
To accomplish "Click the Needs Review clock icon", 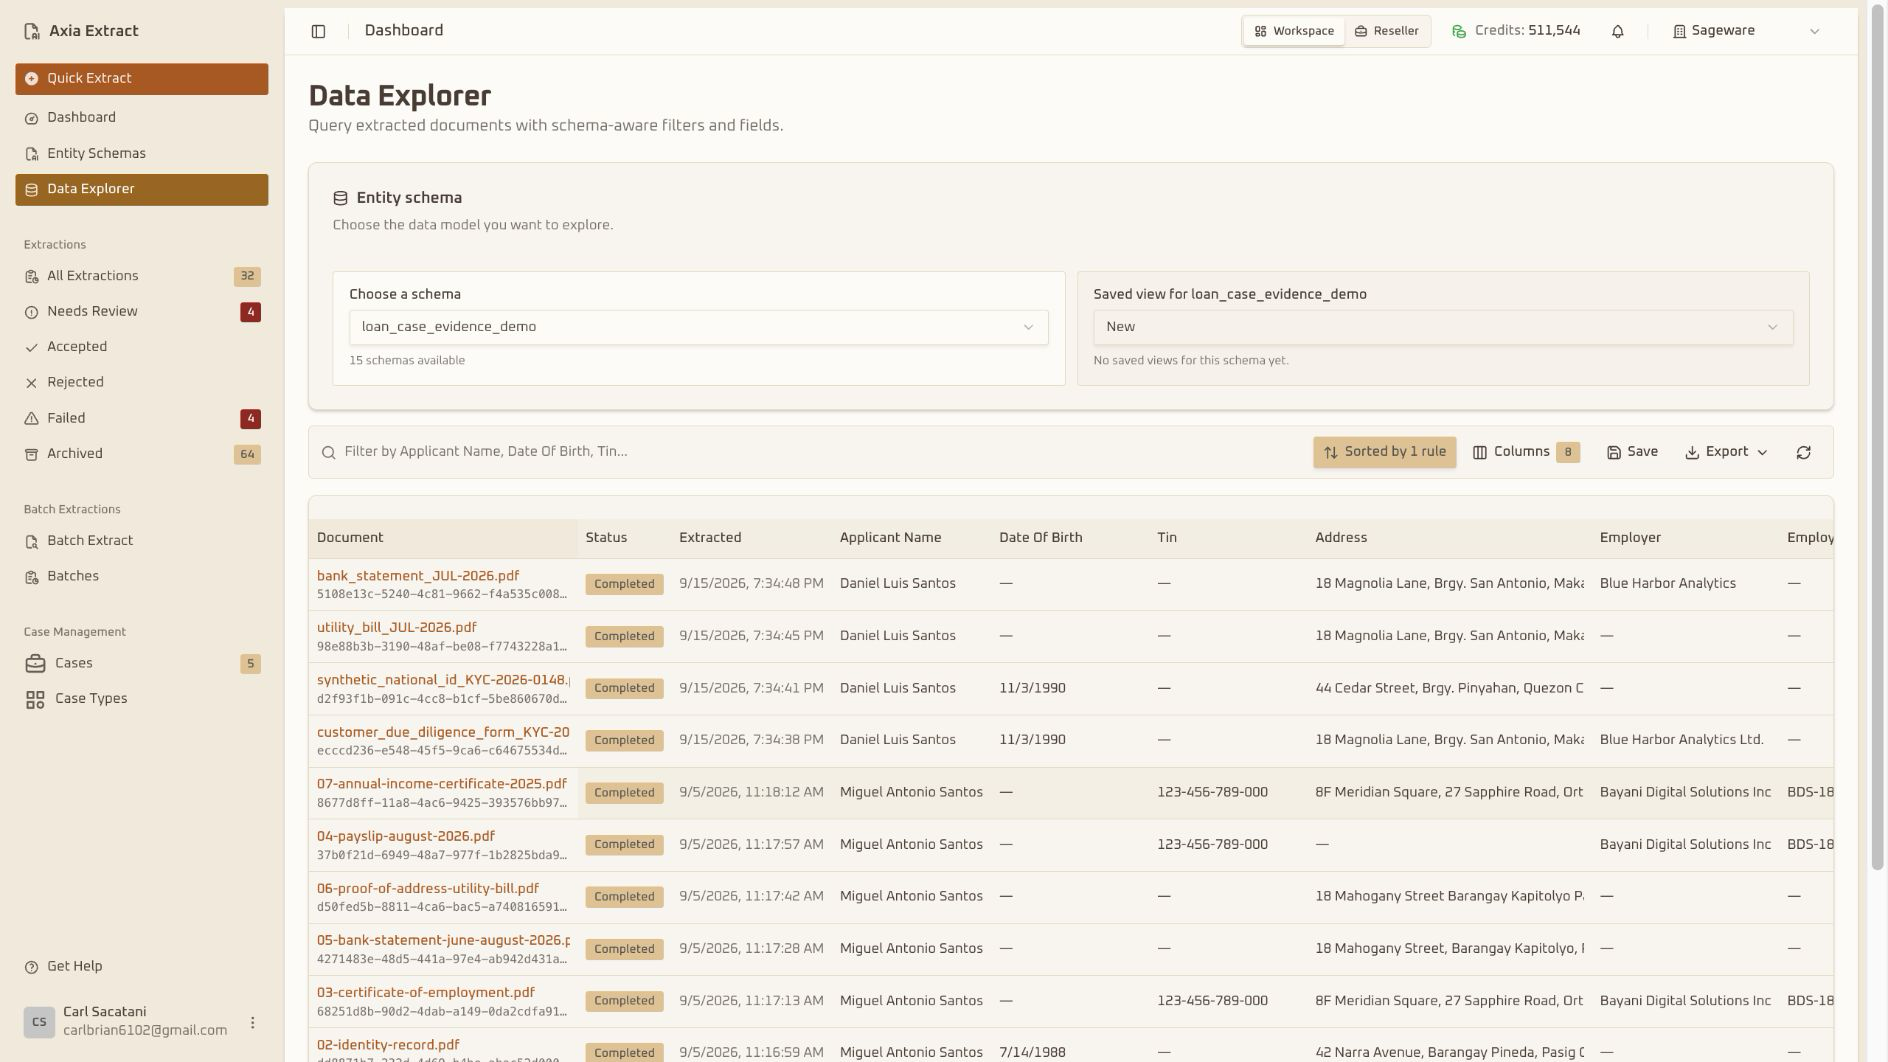I will (32, 312).
